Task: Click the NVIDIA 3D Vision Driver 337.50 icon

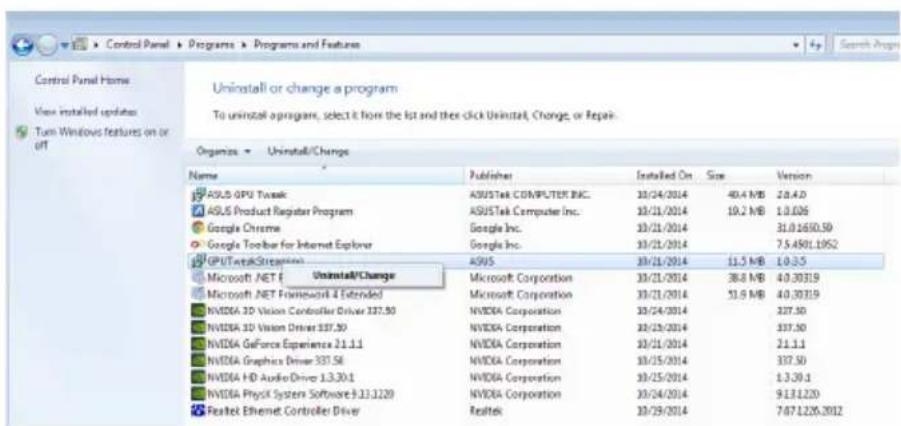Action: 197,328
